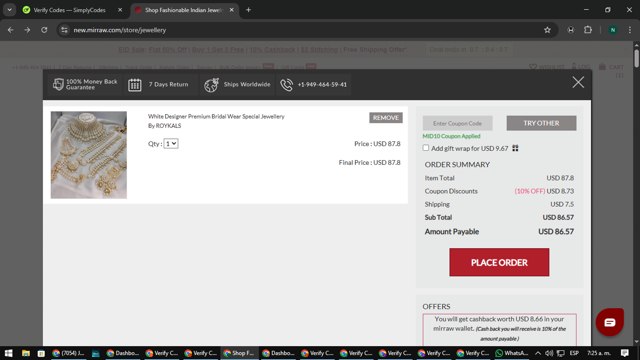The height and width of the screenshot is (360, 640).
Task: Select the Shop Fashionable Indian Jewellery tab
Action: click(184, 10)
